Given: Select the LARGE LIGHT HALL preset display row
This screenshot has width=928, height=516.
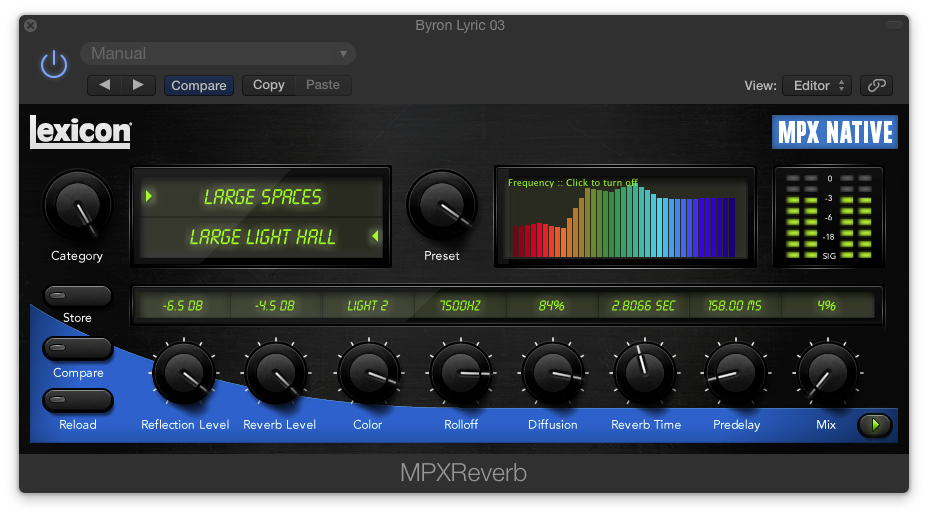Looking at the screenshot, I should [x=262, y=237].
